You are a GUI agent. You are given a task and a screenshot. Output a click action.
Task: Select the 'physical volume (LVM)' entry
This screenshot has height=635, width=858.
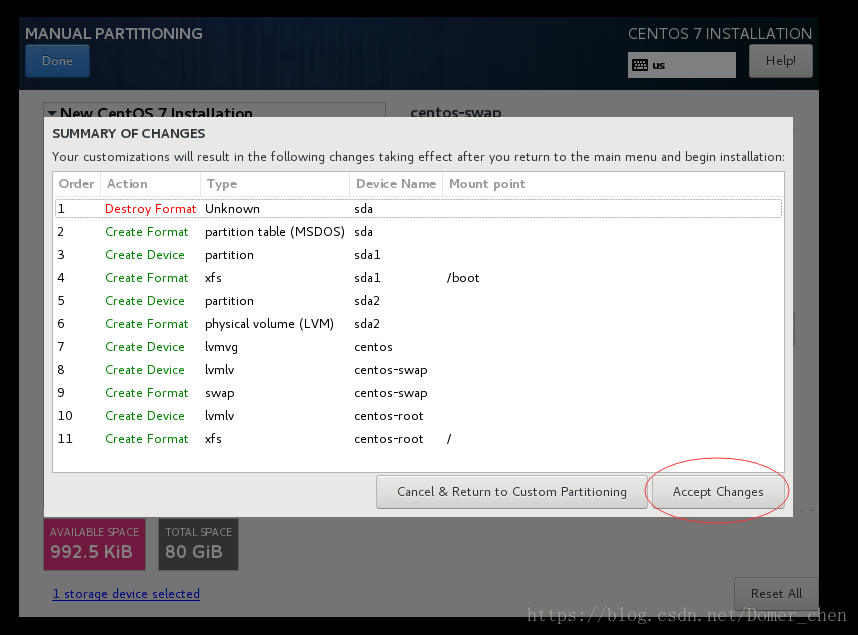pos(269,324)
